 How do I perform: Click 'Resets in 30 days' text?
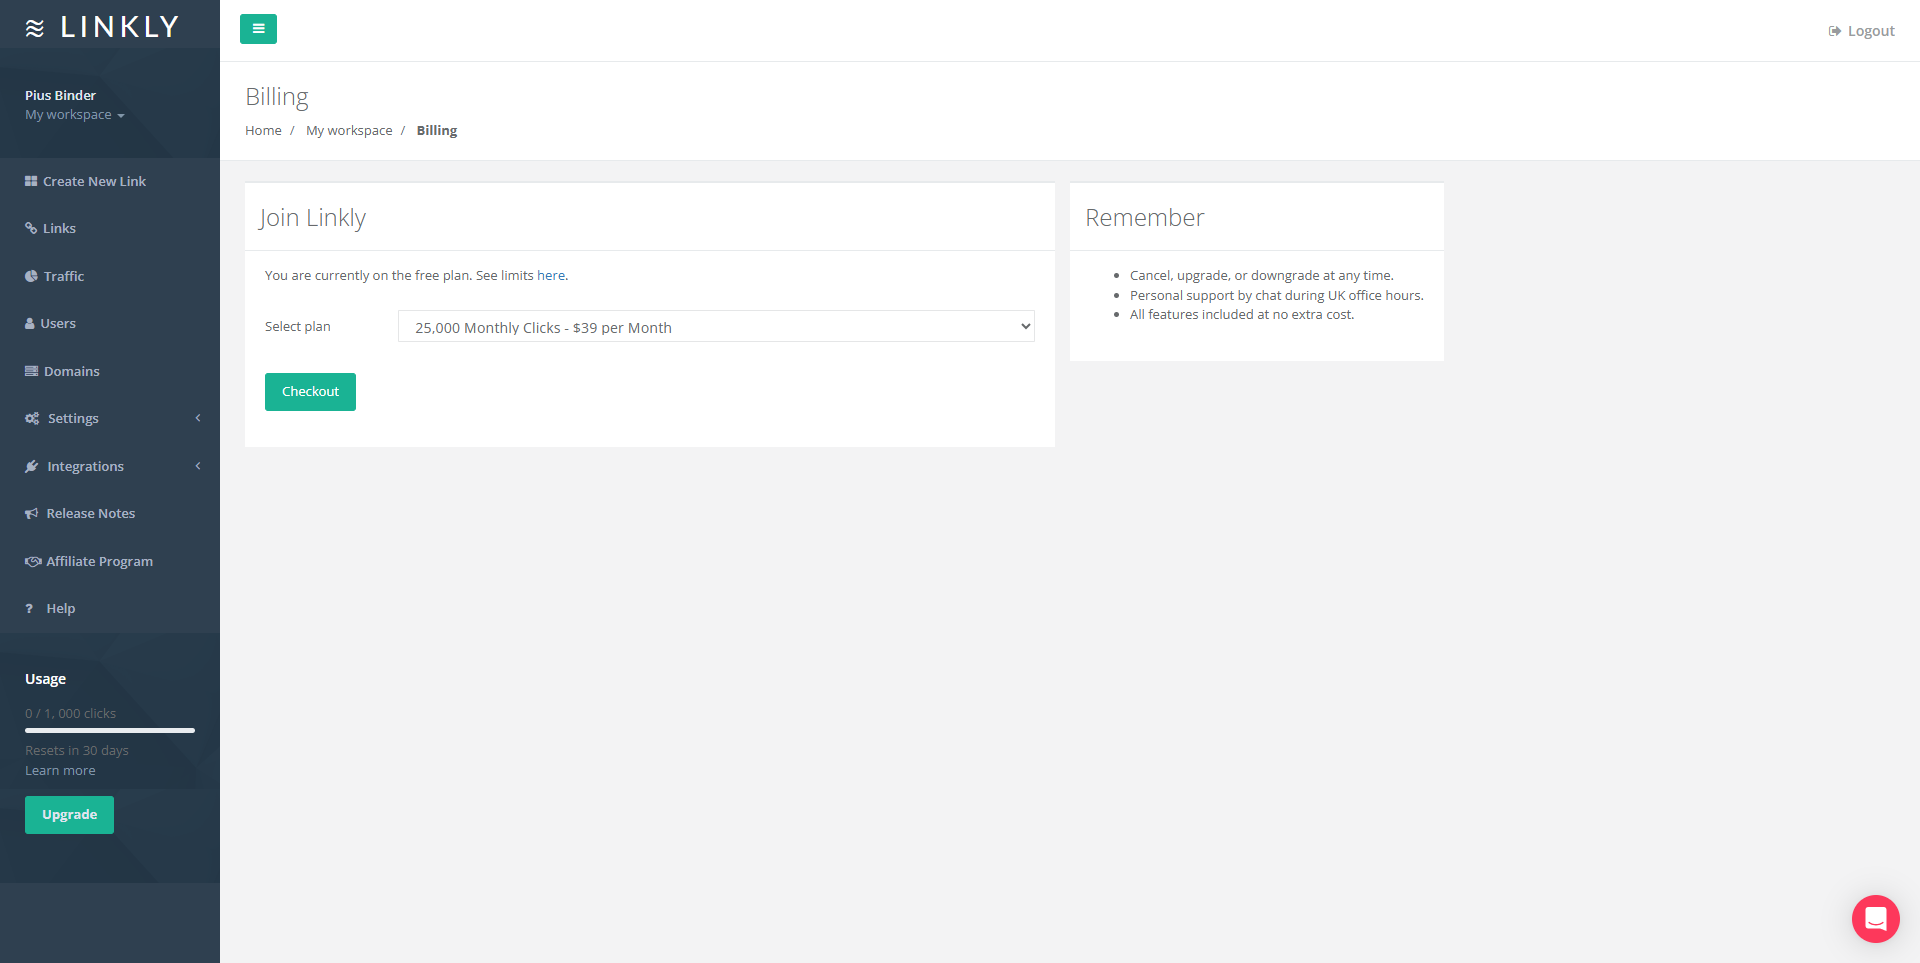click(77, 751)
